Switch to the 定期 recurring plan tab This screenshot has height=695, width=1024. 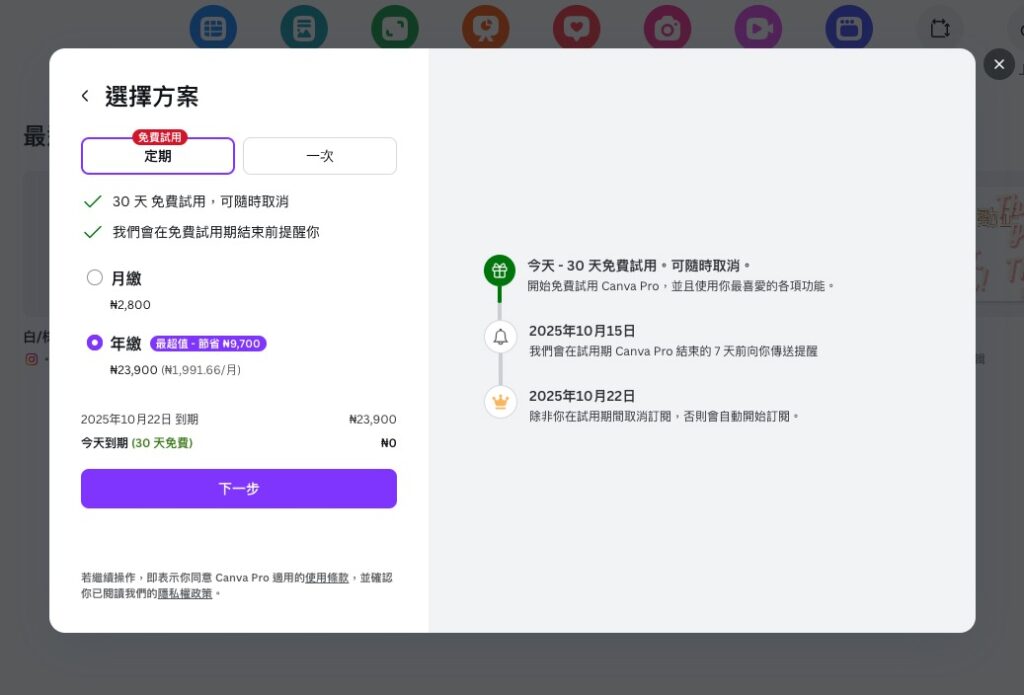point(158,156)
